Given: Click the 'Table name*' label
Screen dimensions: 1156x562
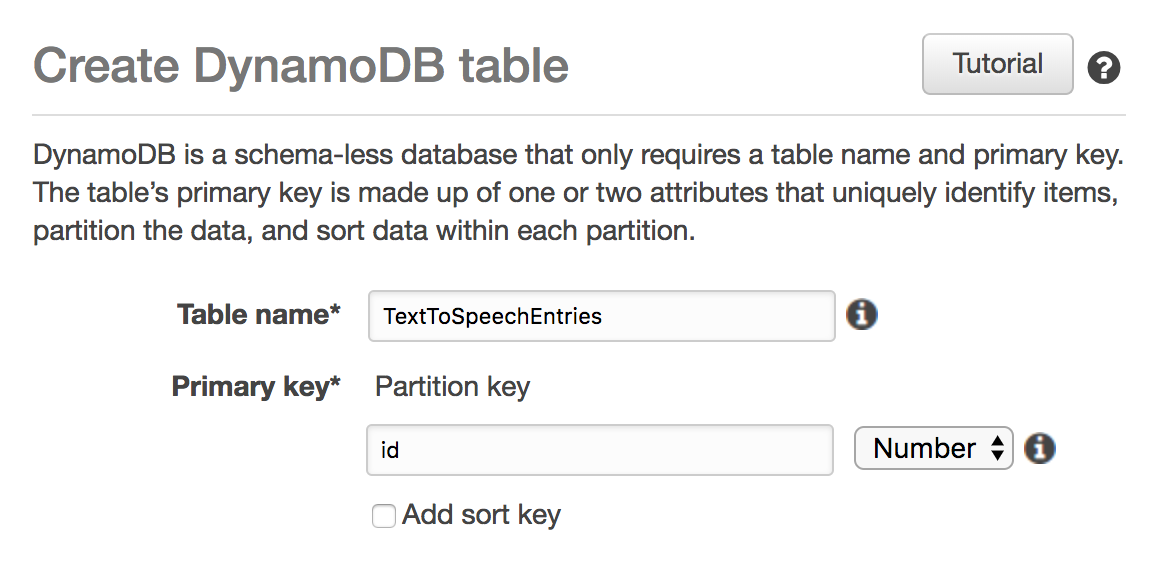Looking at the screenshot, I should (x=259, y=314).
